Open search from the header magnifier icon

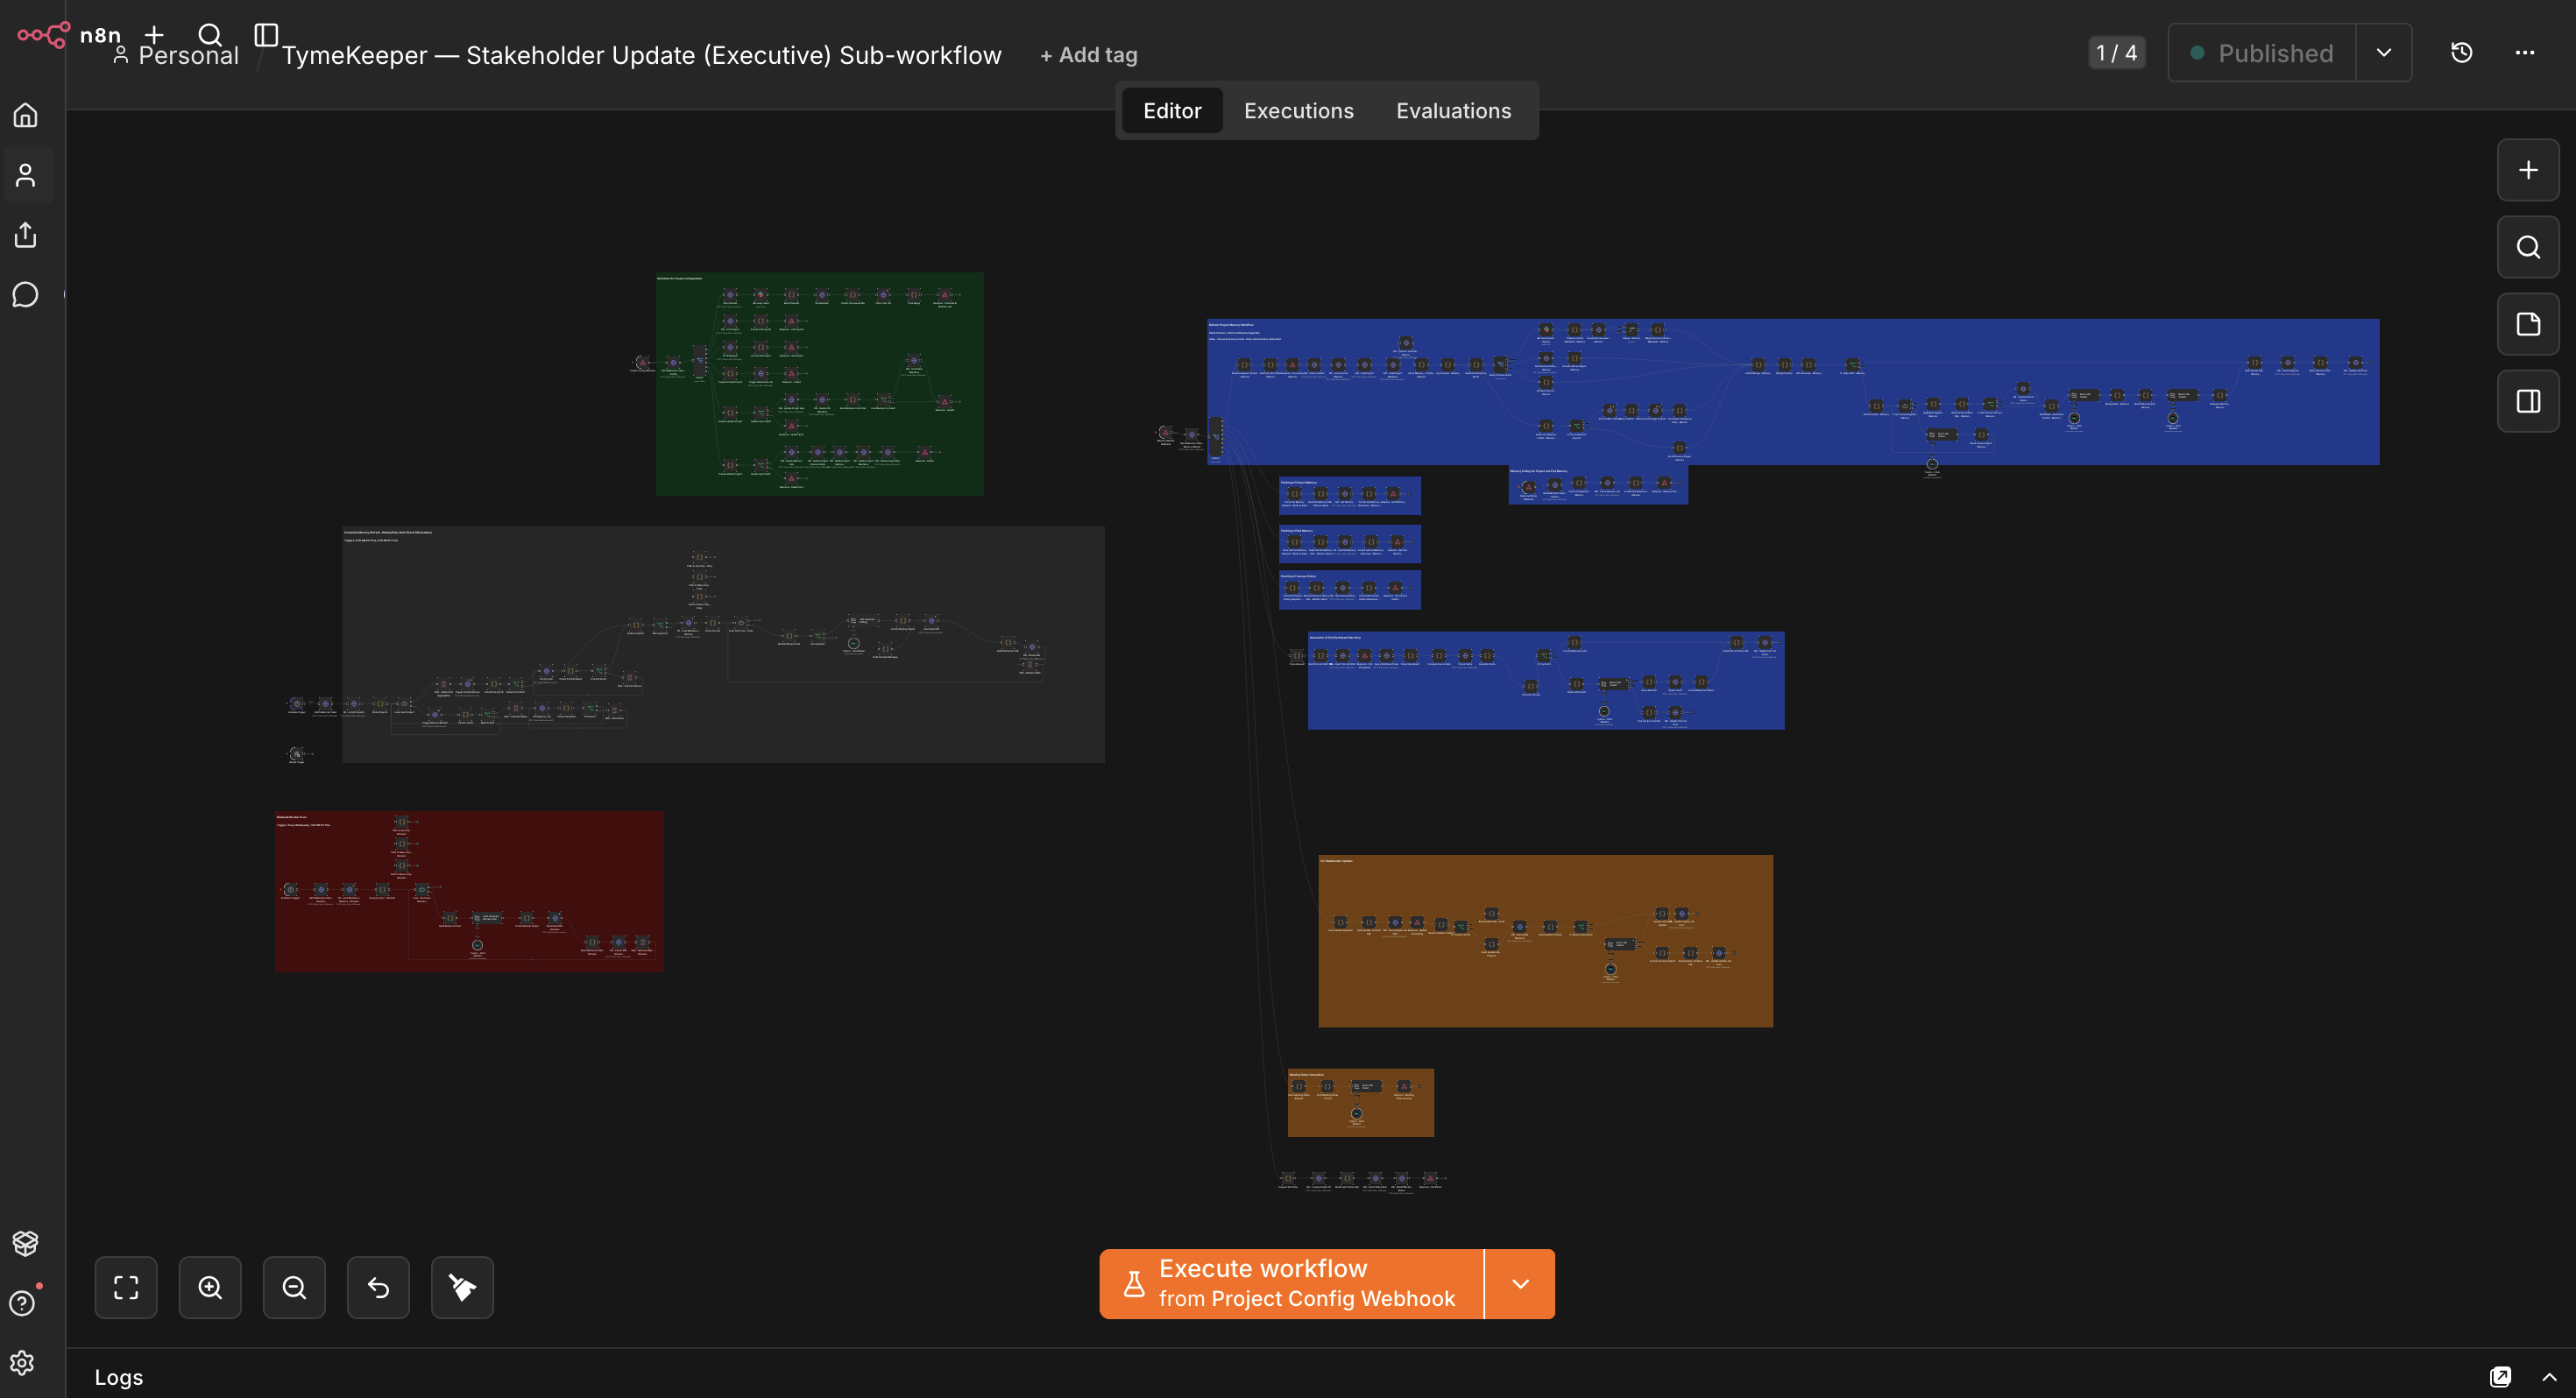[x=210, y=35]
